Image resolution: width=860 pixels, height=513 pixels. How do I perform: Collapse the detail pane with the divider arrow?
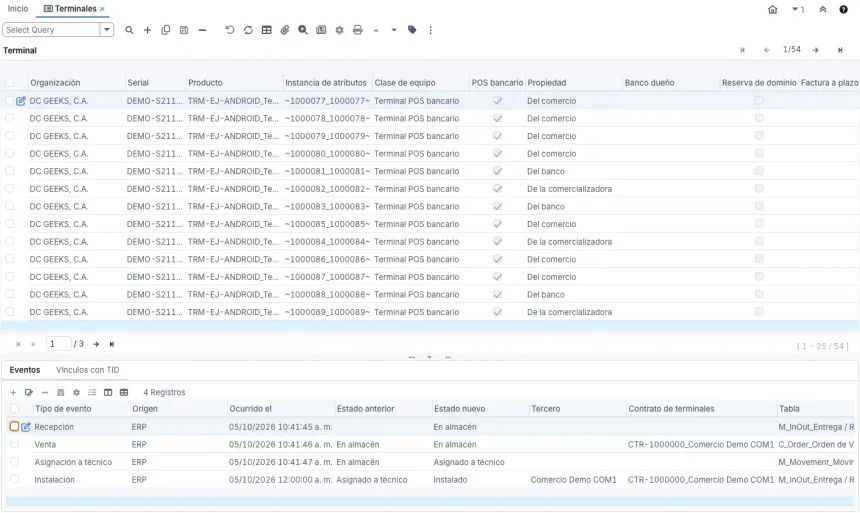point(429,357)
